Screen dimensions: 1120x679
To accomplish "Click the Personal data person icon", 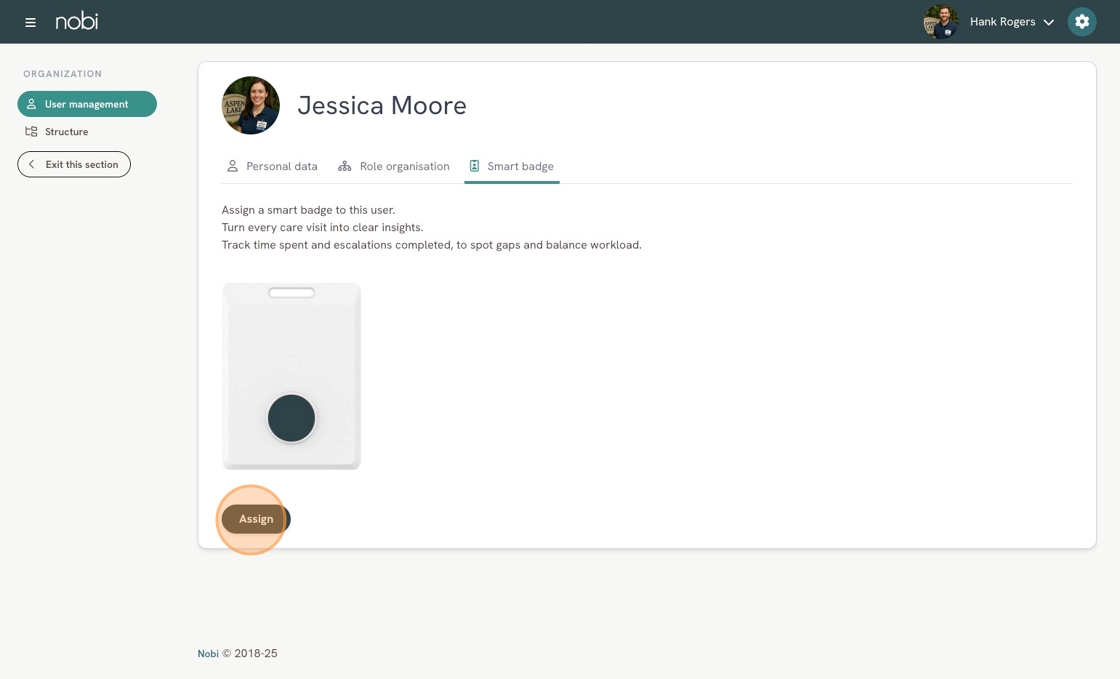I will click(232, 166).
